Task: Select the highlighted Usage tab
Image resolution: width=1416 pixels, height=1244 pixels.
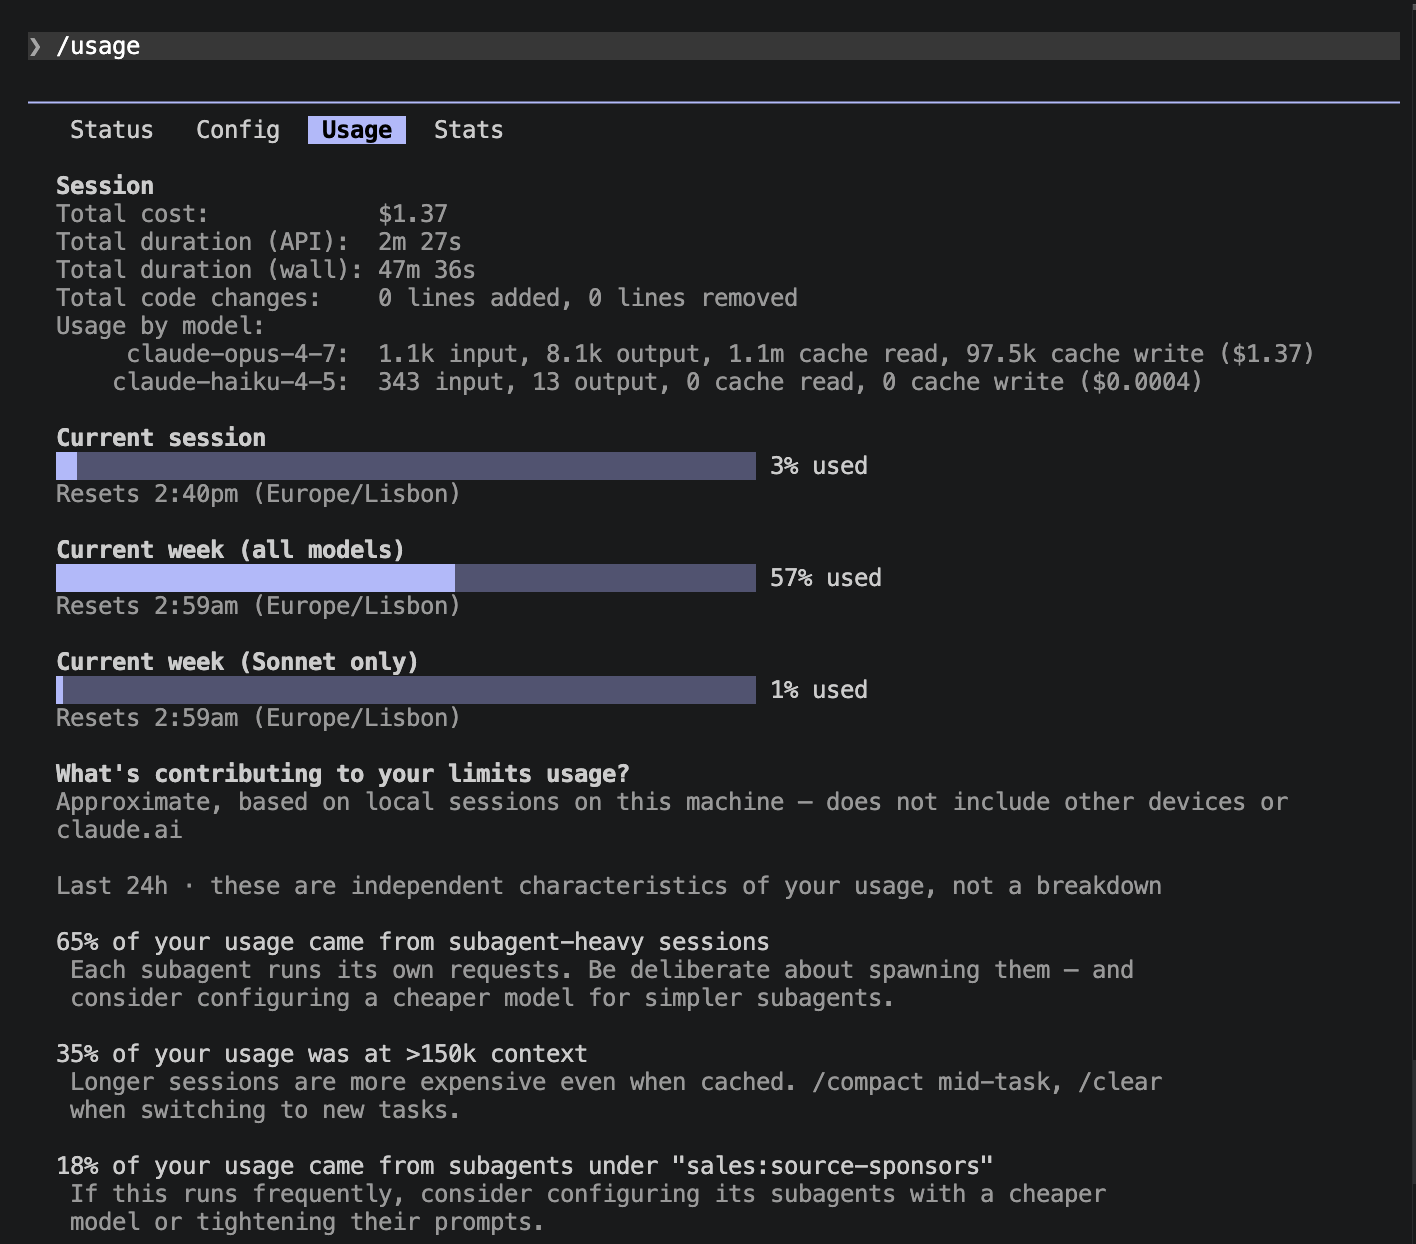Action: point(357,130)
